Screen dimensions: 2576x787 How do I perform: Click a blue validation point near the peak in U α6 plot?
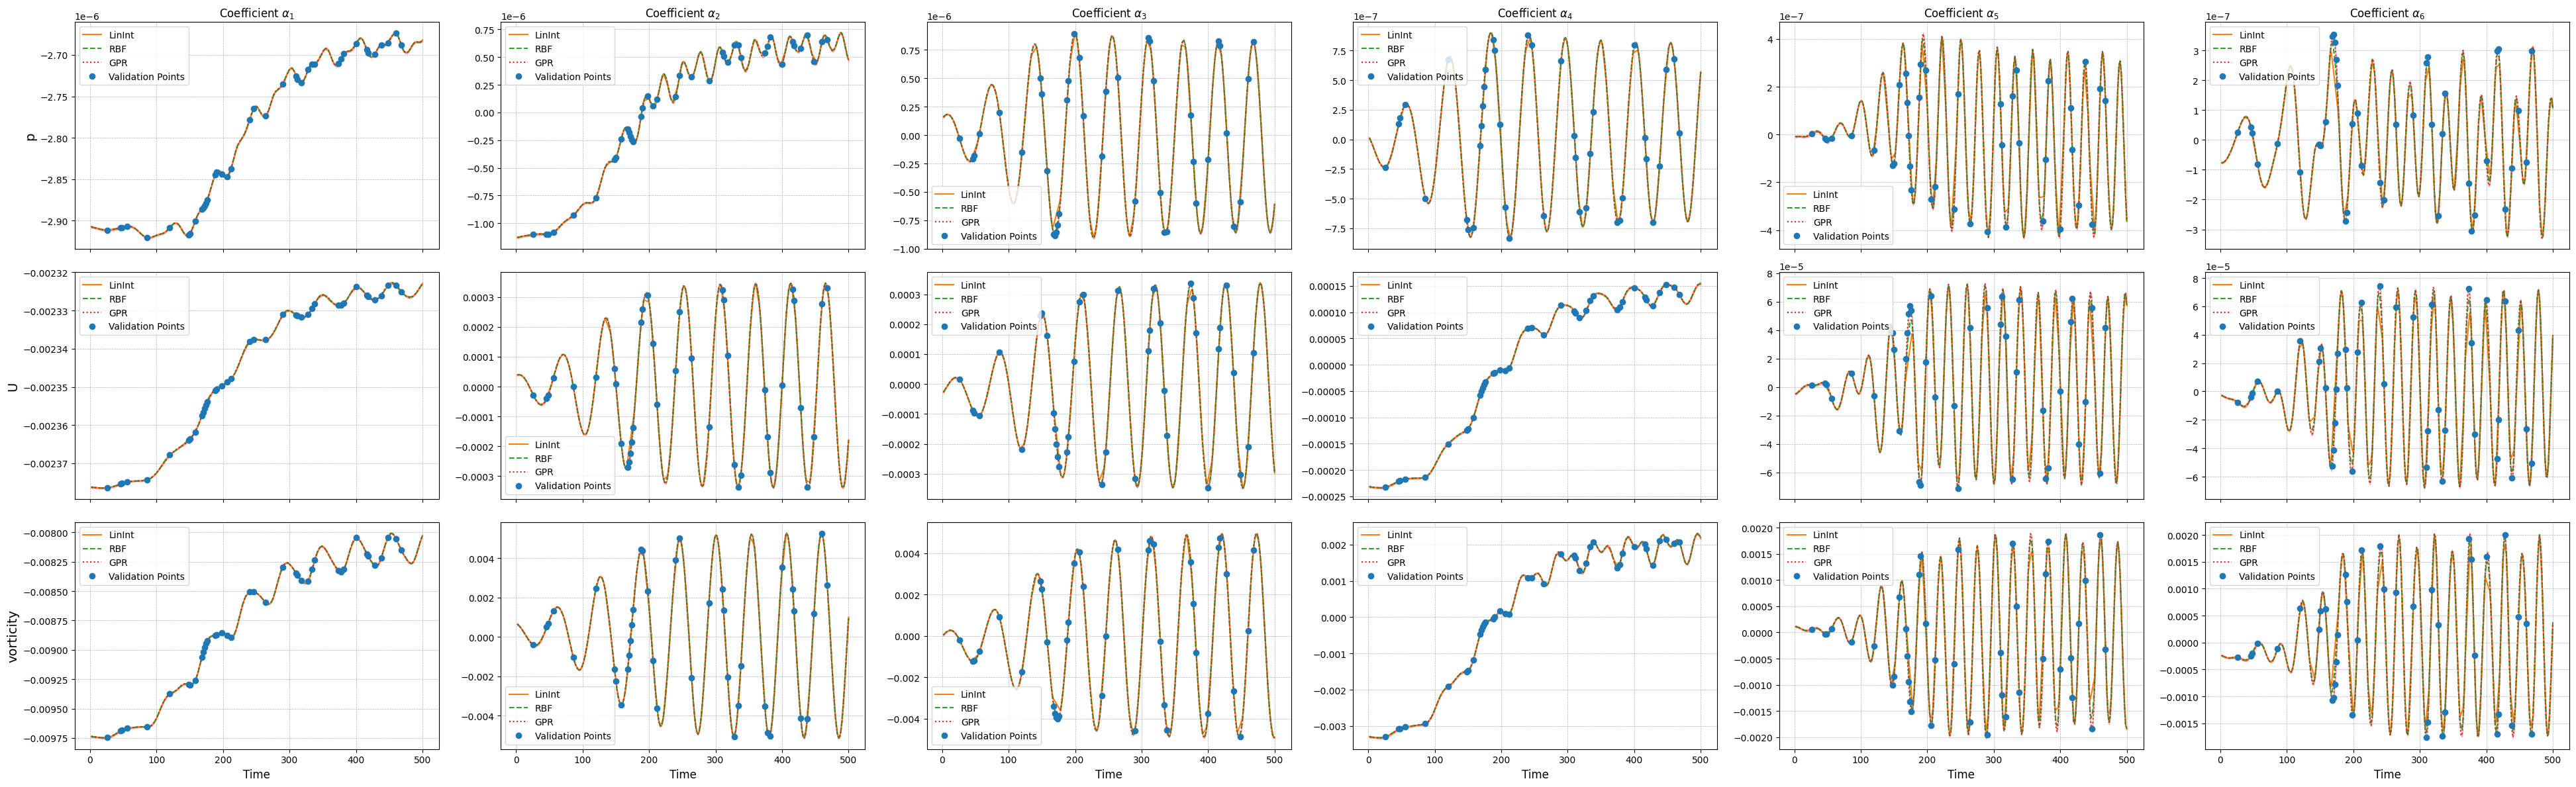click(2380, 286)
